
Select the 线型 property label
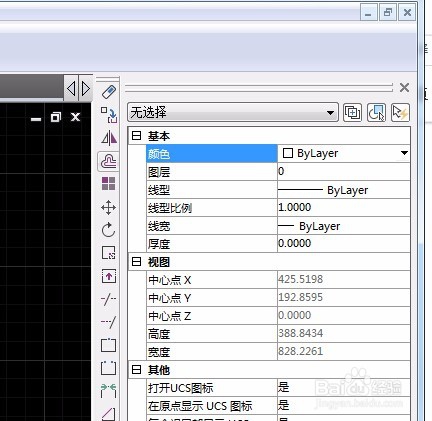point(159,190)
